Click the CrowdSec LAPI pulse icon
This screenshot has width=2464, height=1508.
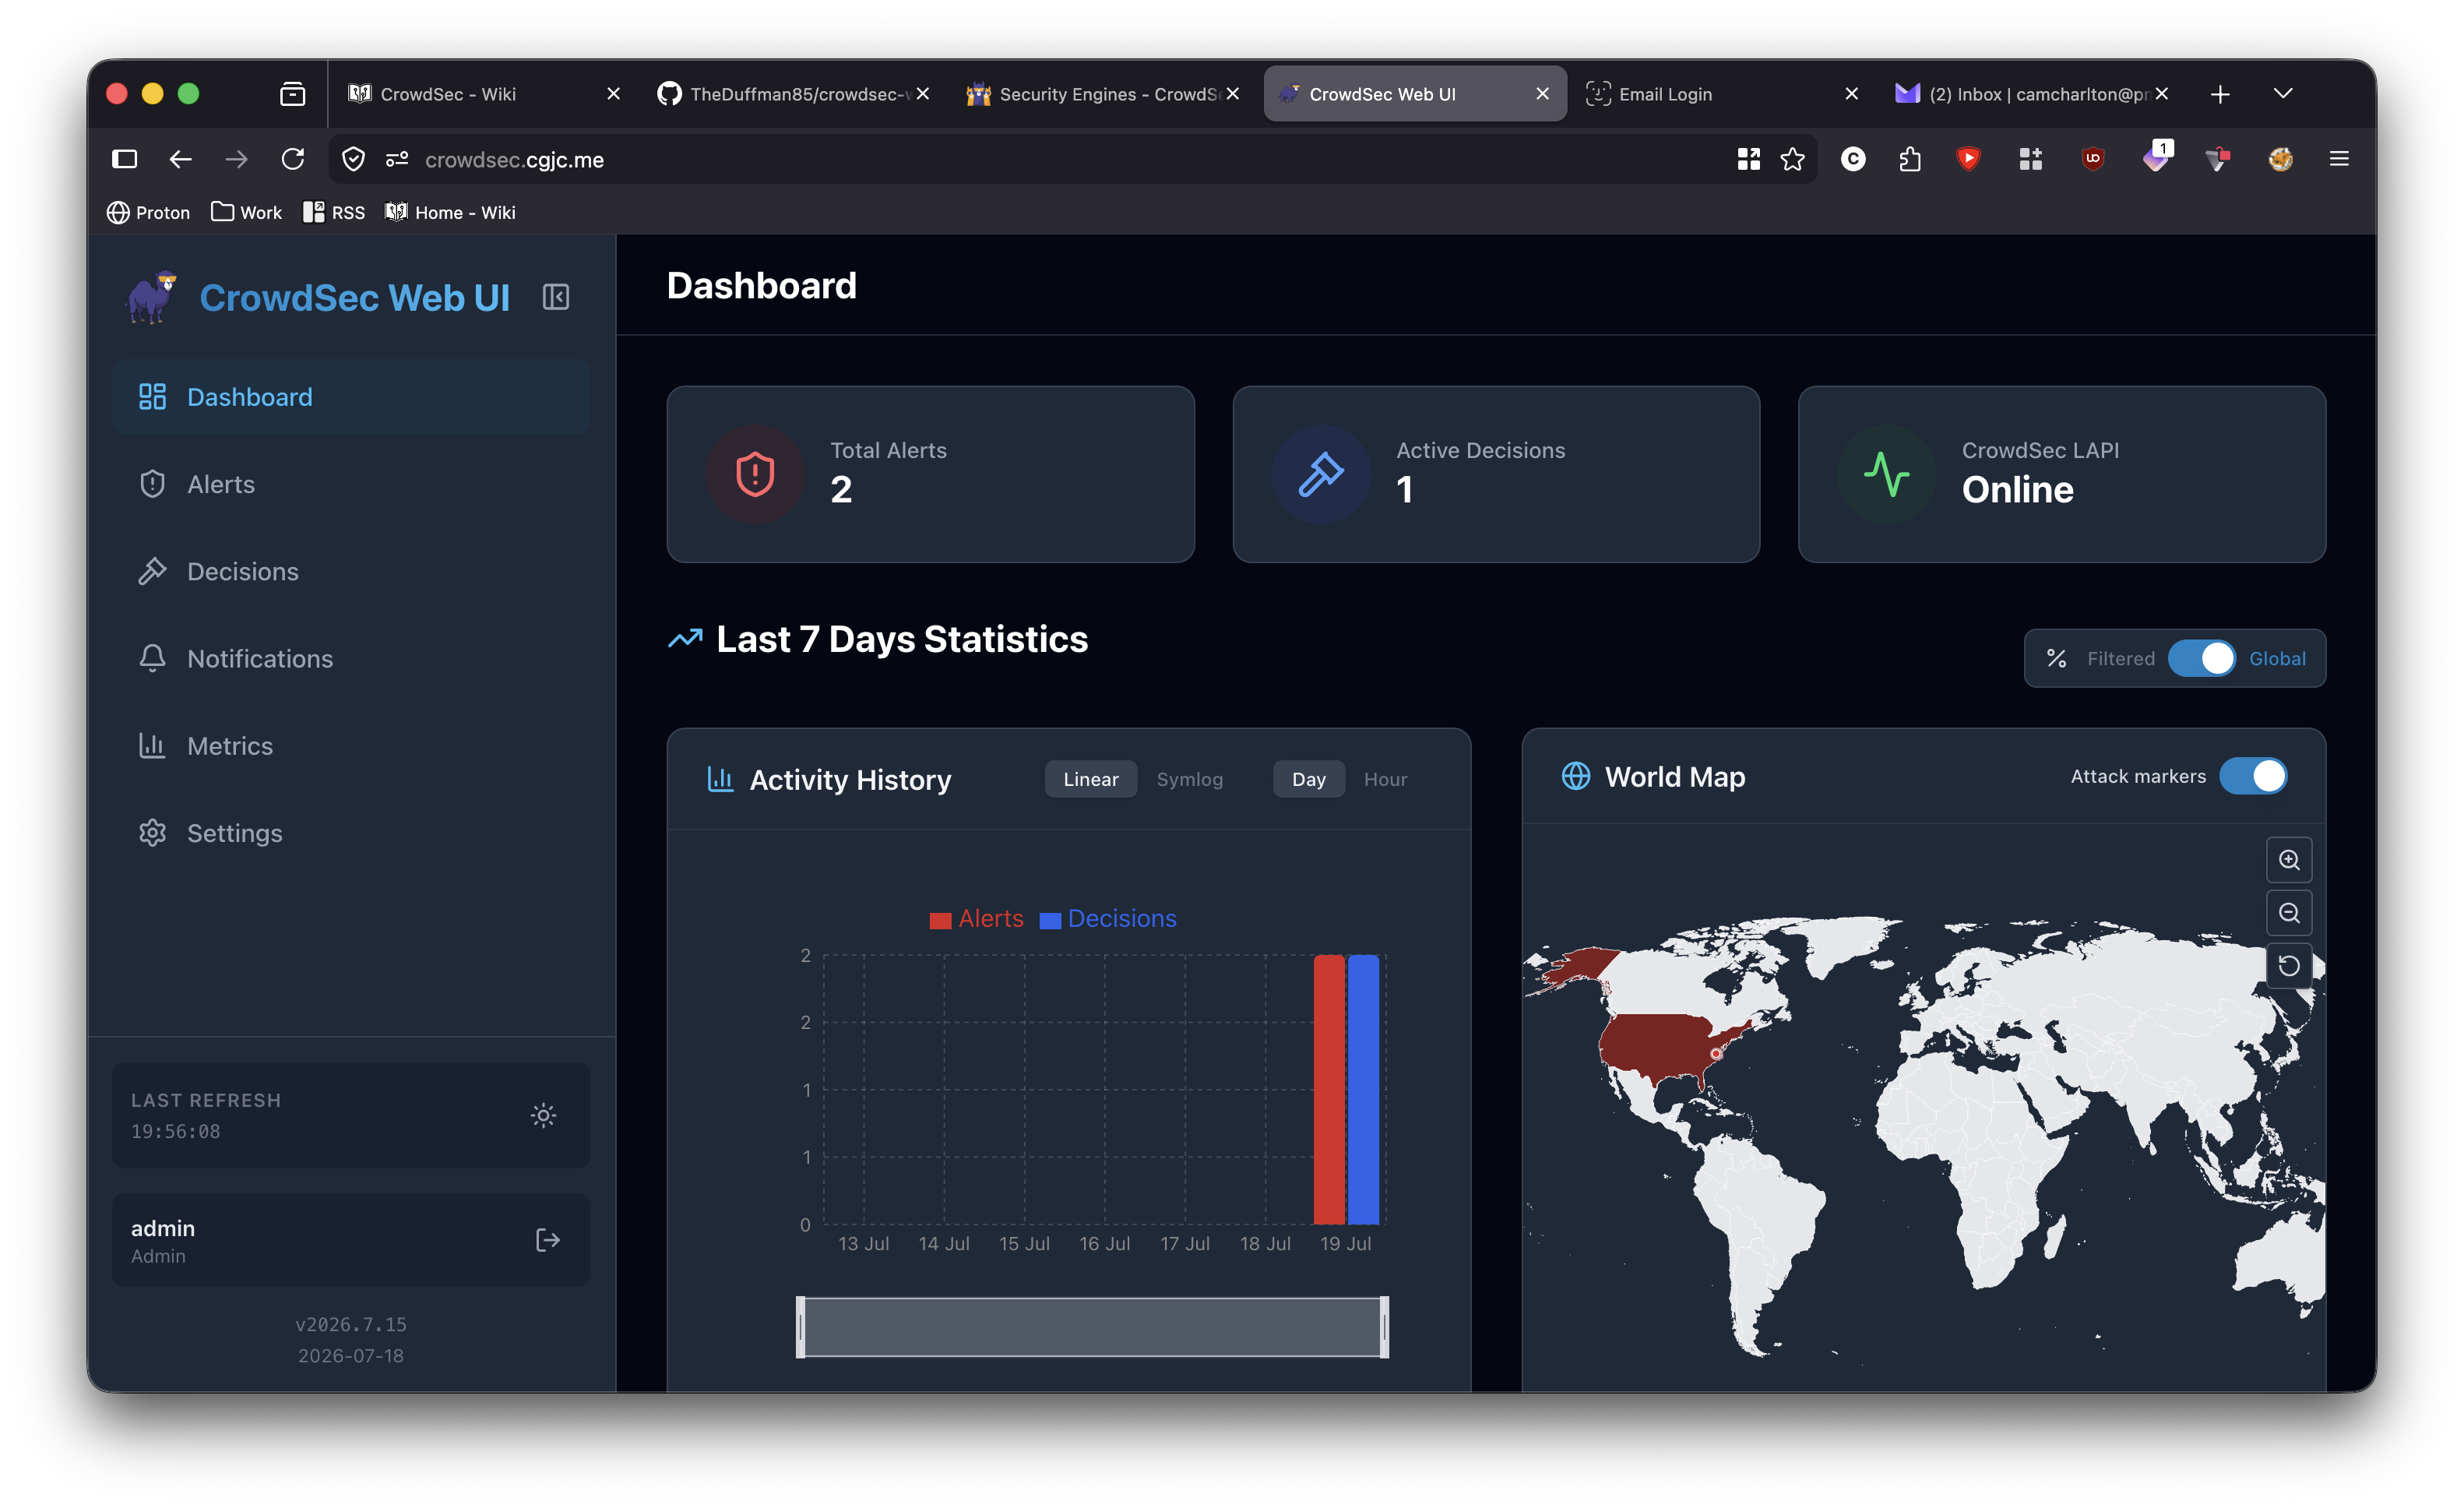tap(1887, 474)
